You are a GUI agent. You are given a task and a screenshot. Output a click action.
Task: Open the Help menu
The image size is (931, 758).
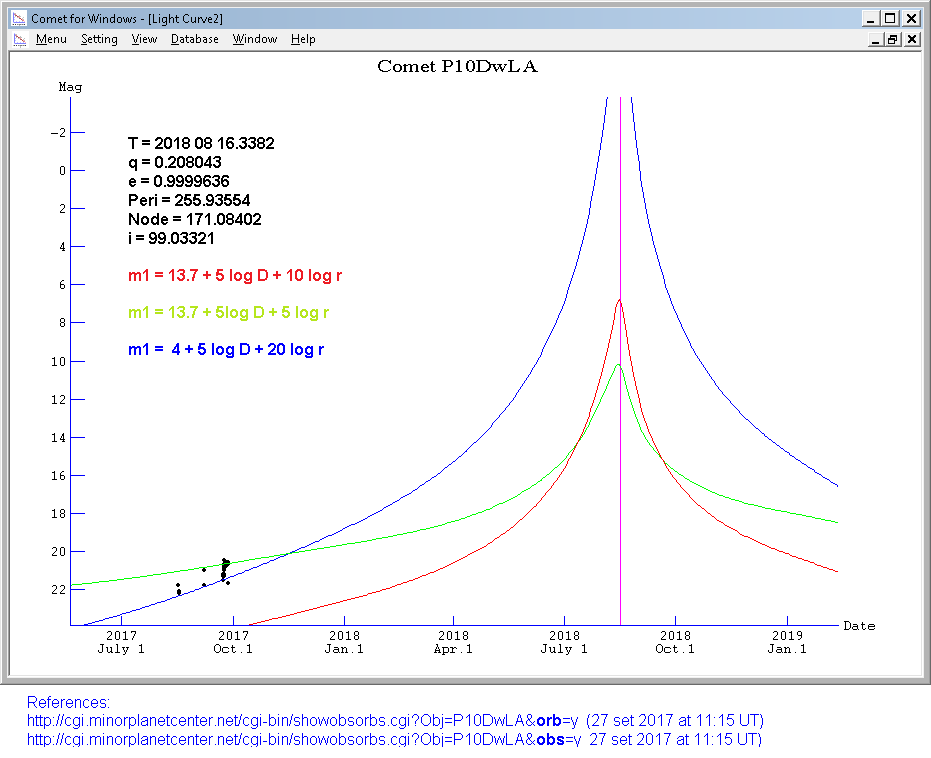tap(303, 39)
